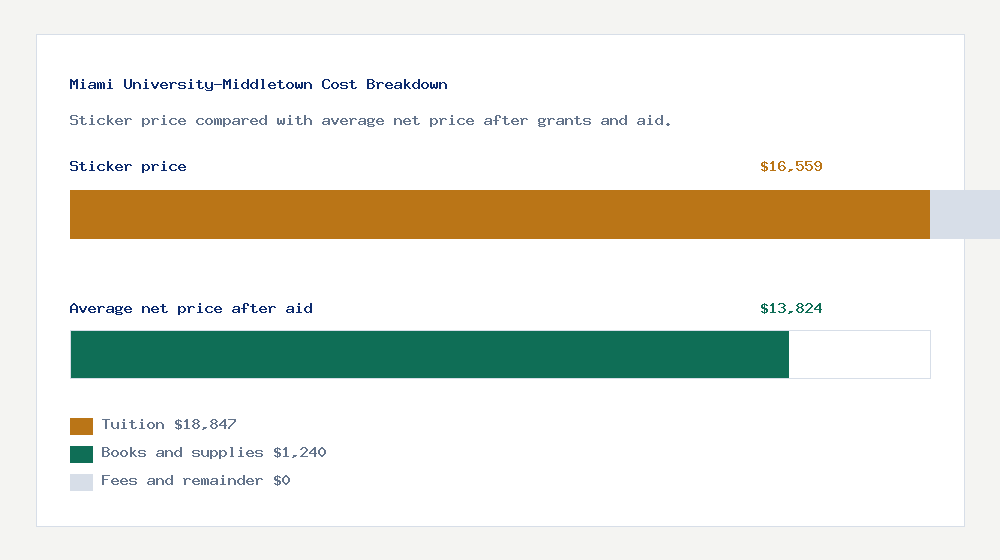Click the $1,240 amount in the legend
The height and width of the screenshot is (560, 1000).
[299, 453]
